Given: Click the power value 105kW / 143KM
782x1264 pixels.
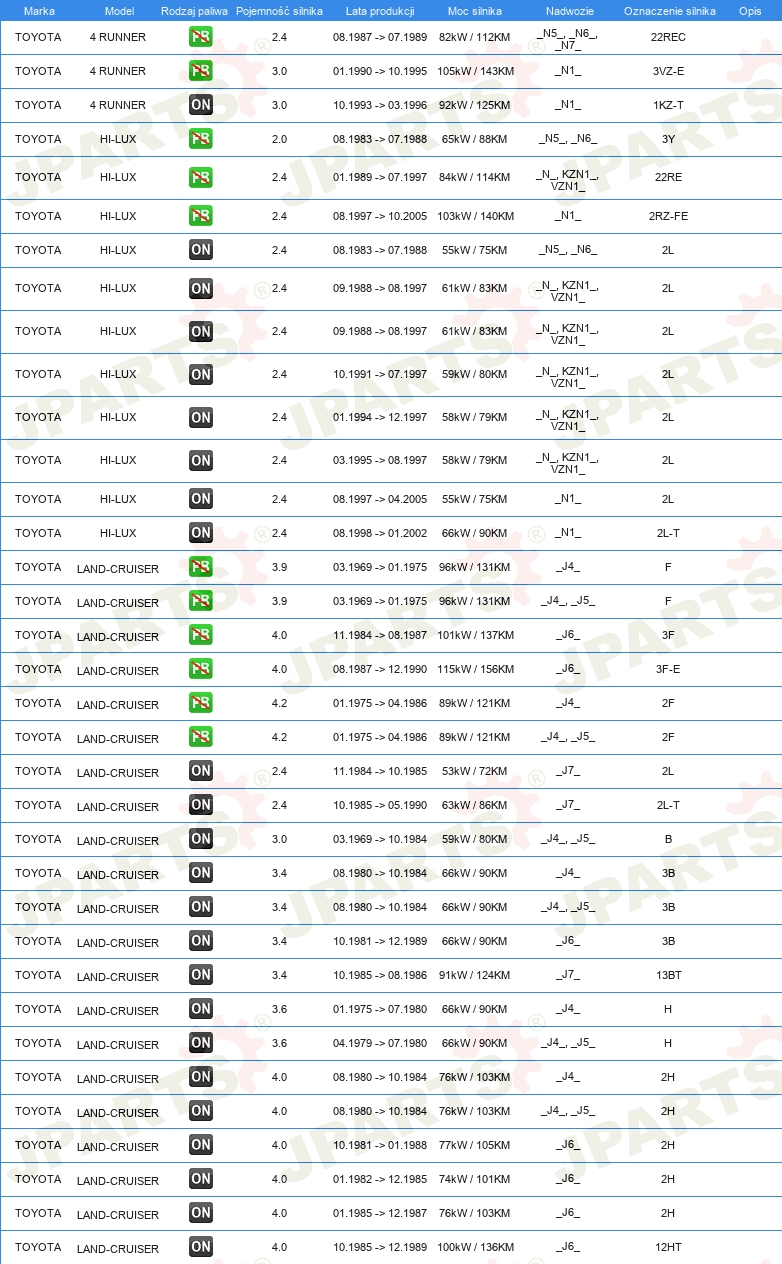Looking at the screenshot, I should click(475, 71).
